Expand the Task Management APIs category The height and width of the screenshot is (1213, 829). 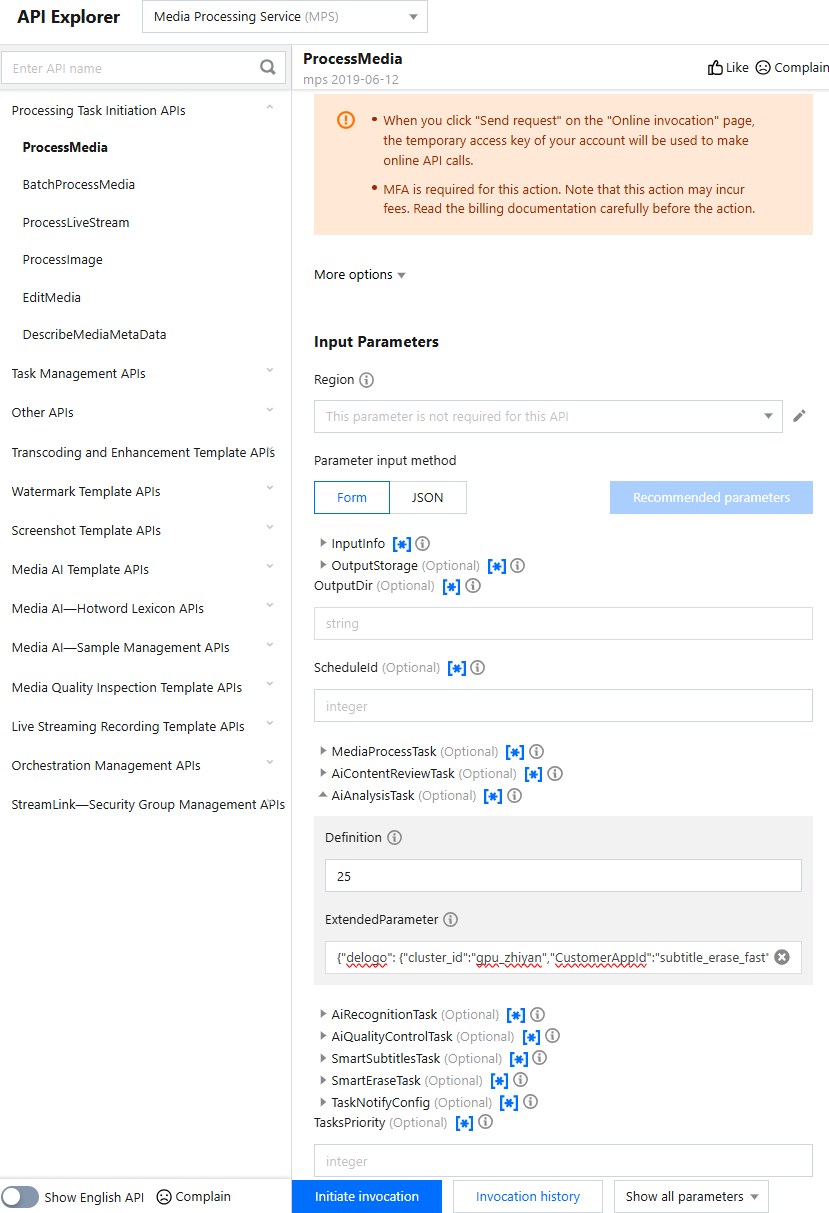coord(142,373)
